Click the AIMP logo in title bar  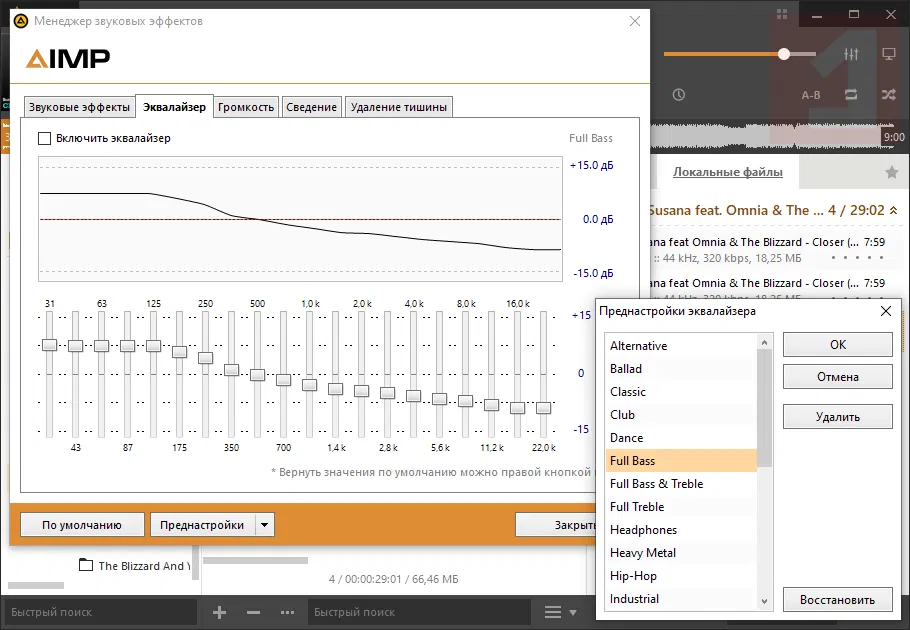point(21,21)
